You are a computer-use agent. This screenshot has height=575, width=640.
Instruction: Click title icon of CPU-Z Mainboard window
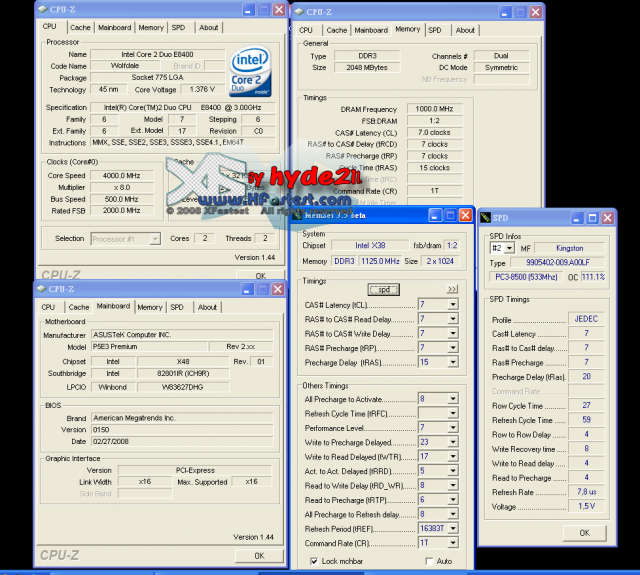coord(42,289)
